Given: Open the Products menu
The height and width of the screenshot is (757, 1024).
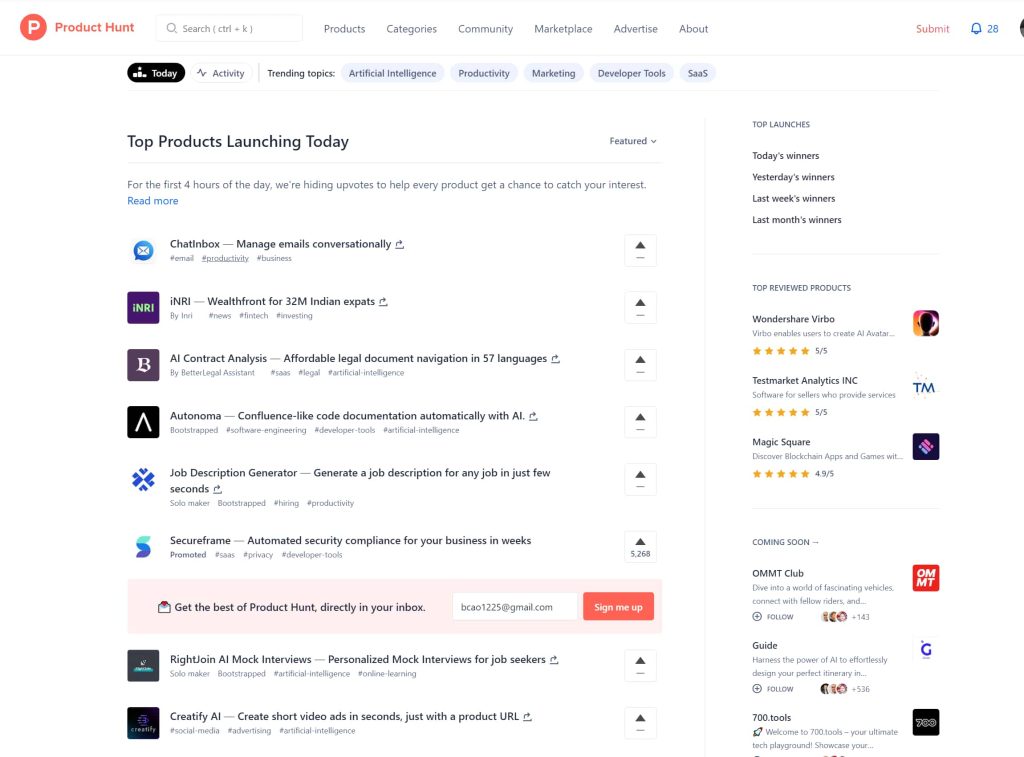Looking at the screenshot, I should [x=344, y=29].
